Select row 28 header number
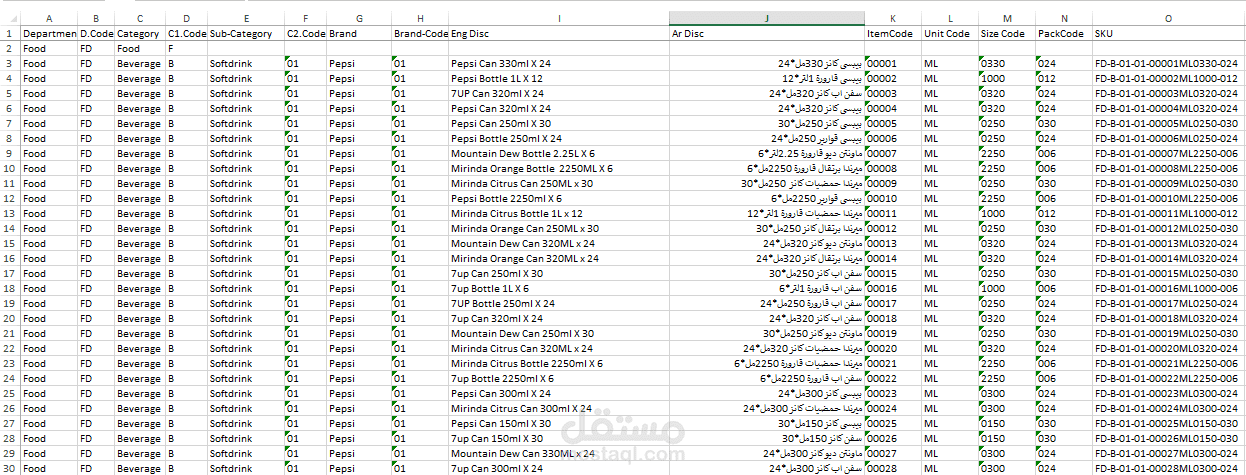The width and height of the screenshot is (1246, 475). (10, 438)
